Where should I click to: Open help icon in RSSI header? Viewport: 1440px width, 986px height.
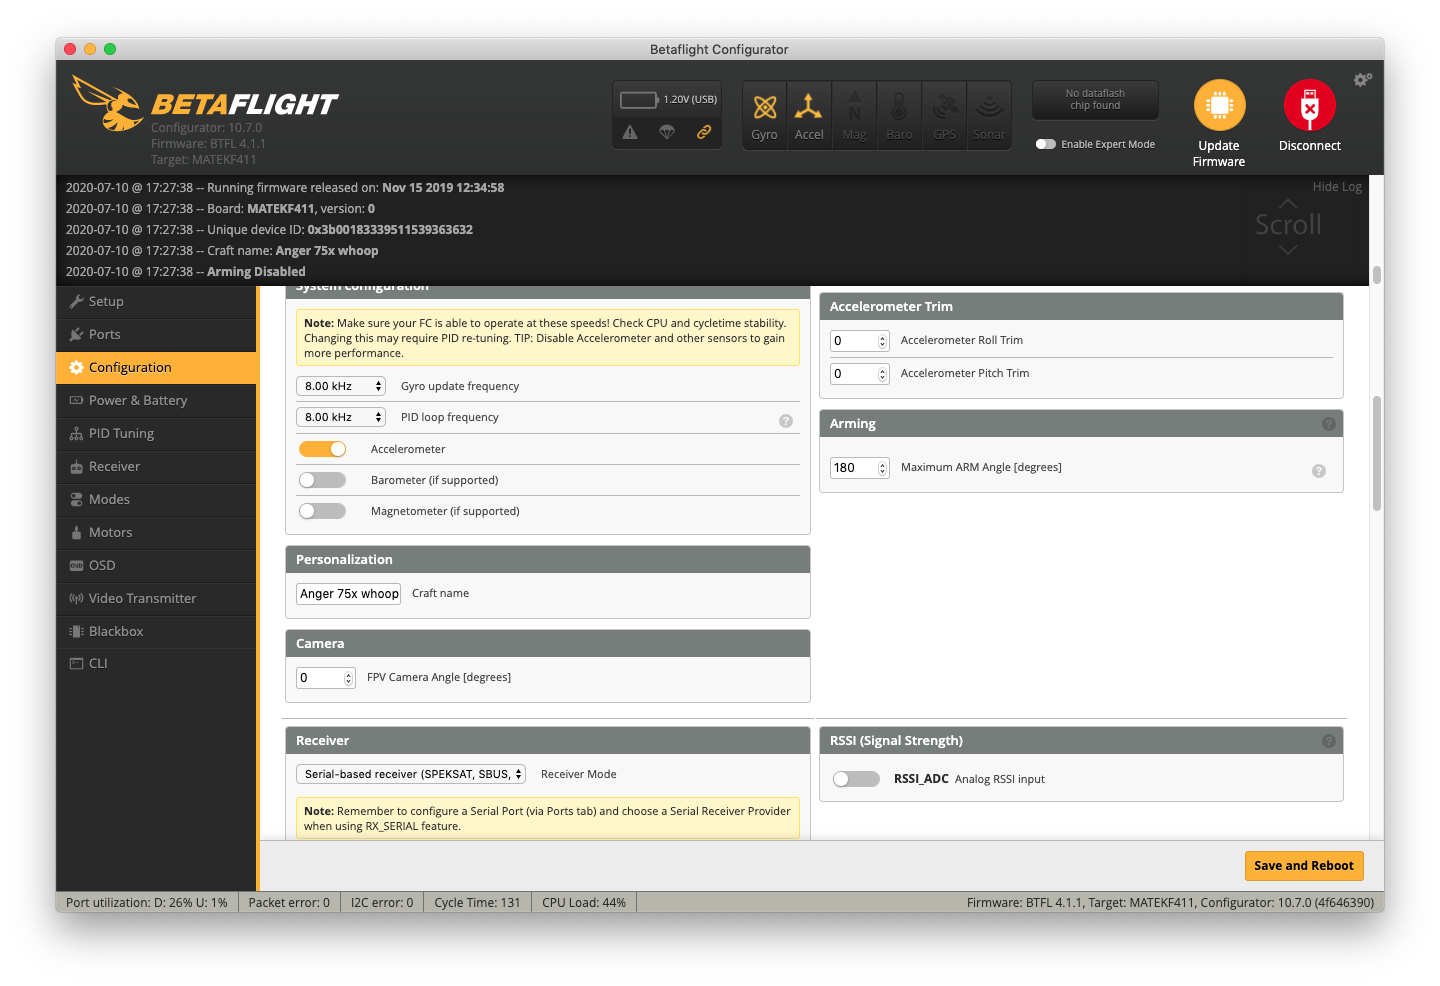(x=1328, y=741)
